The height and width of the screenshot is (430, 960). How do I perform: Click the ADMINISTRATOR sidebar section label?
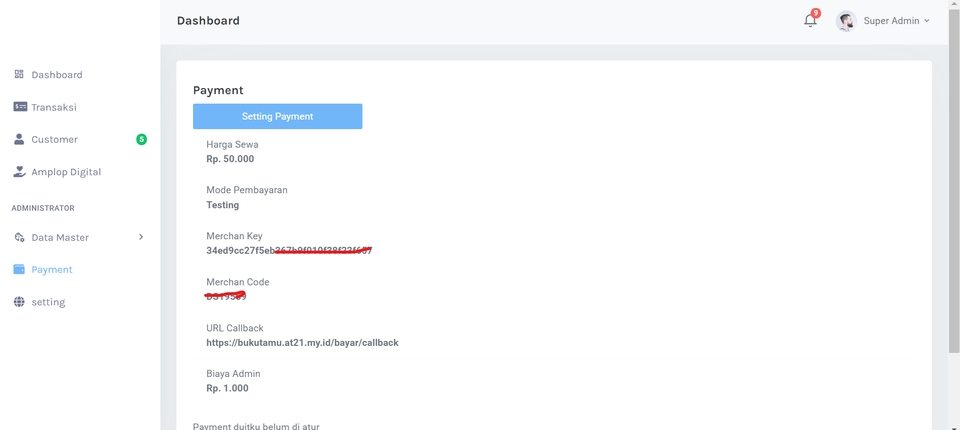click(43, 208)
